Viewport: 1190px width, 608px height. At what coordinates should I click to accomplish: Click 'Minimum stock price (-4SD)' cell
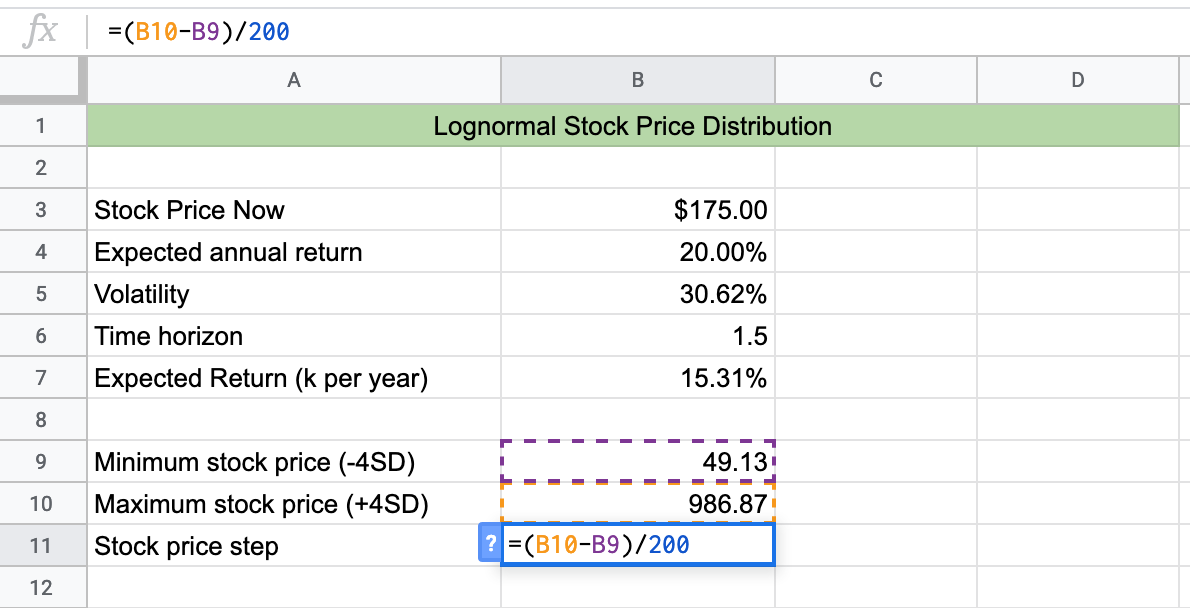(294, 462)
